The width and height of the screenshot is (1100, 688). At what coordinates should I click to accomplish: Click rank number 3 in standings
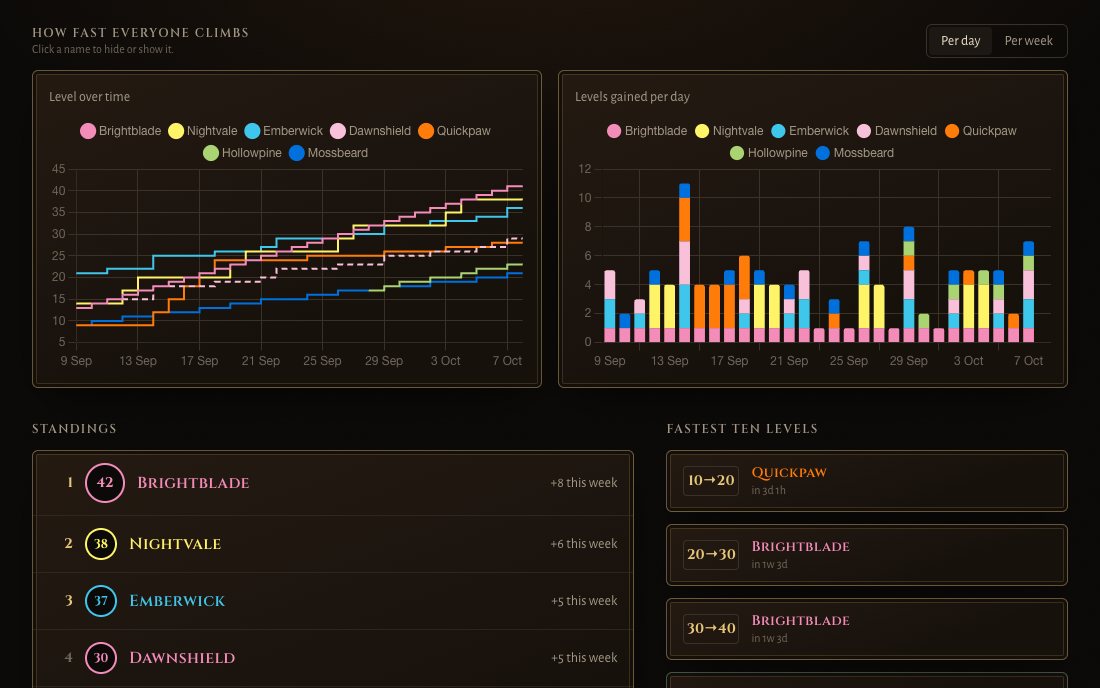point(69,601)
